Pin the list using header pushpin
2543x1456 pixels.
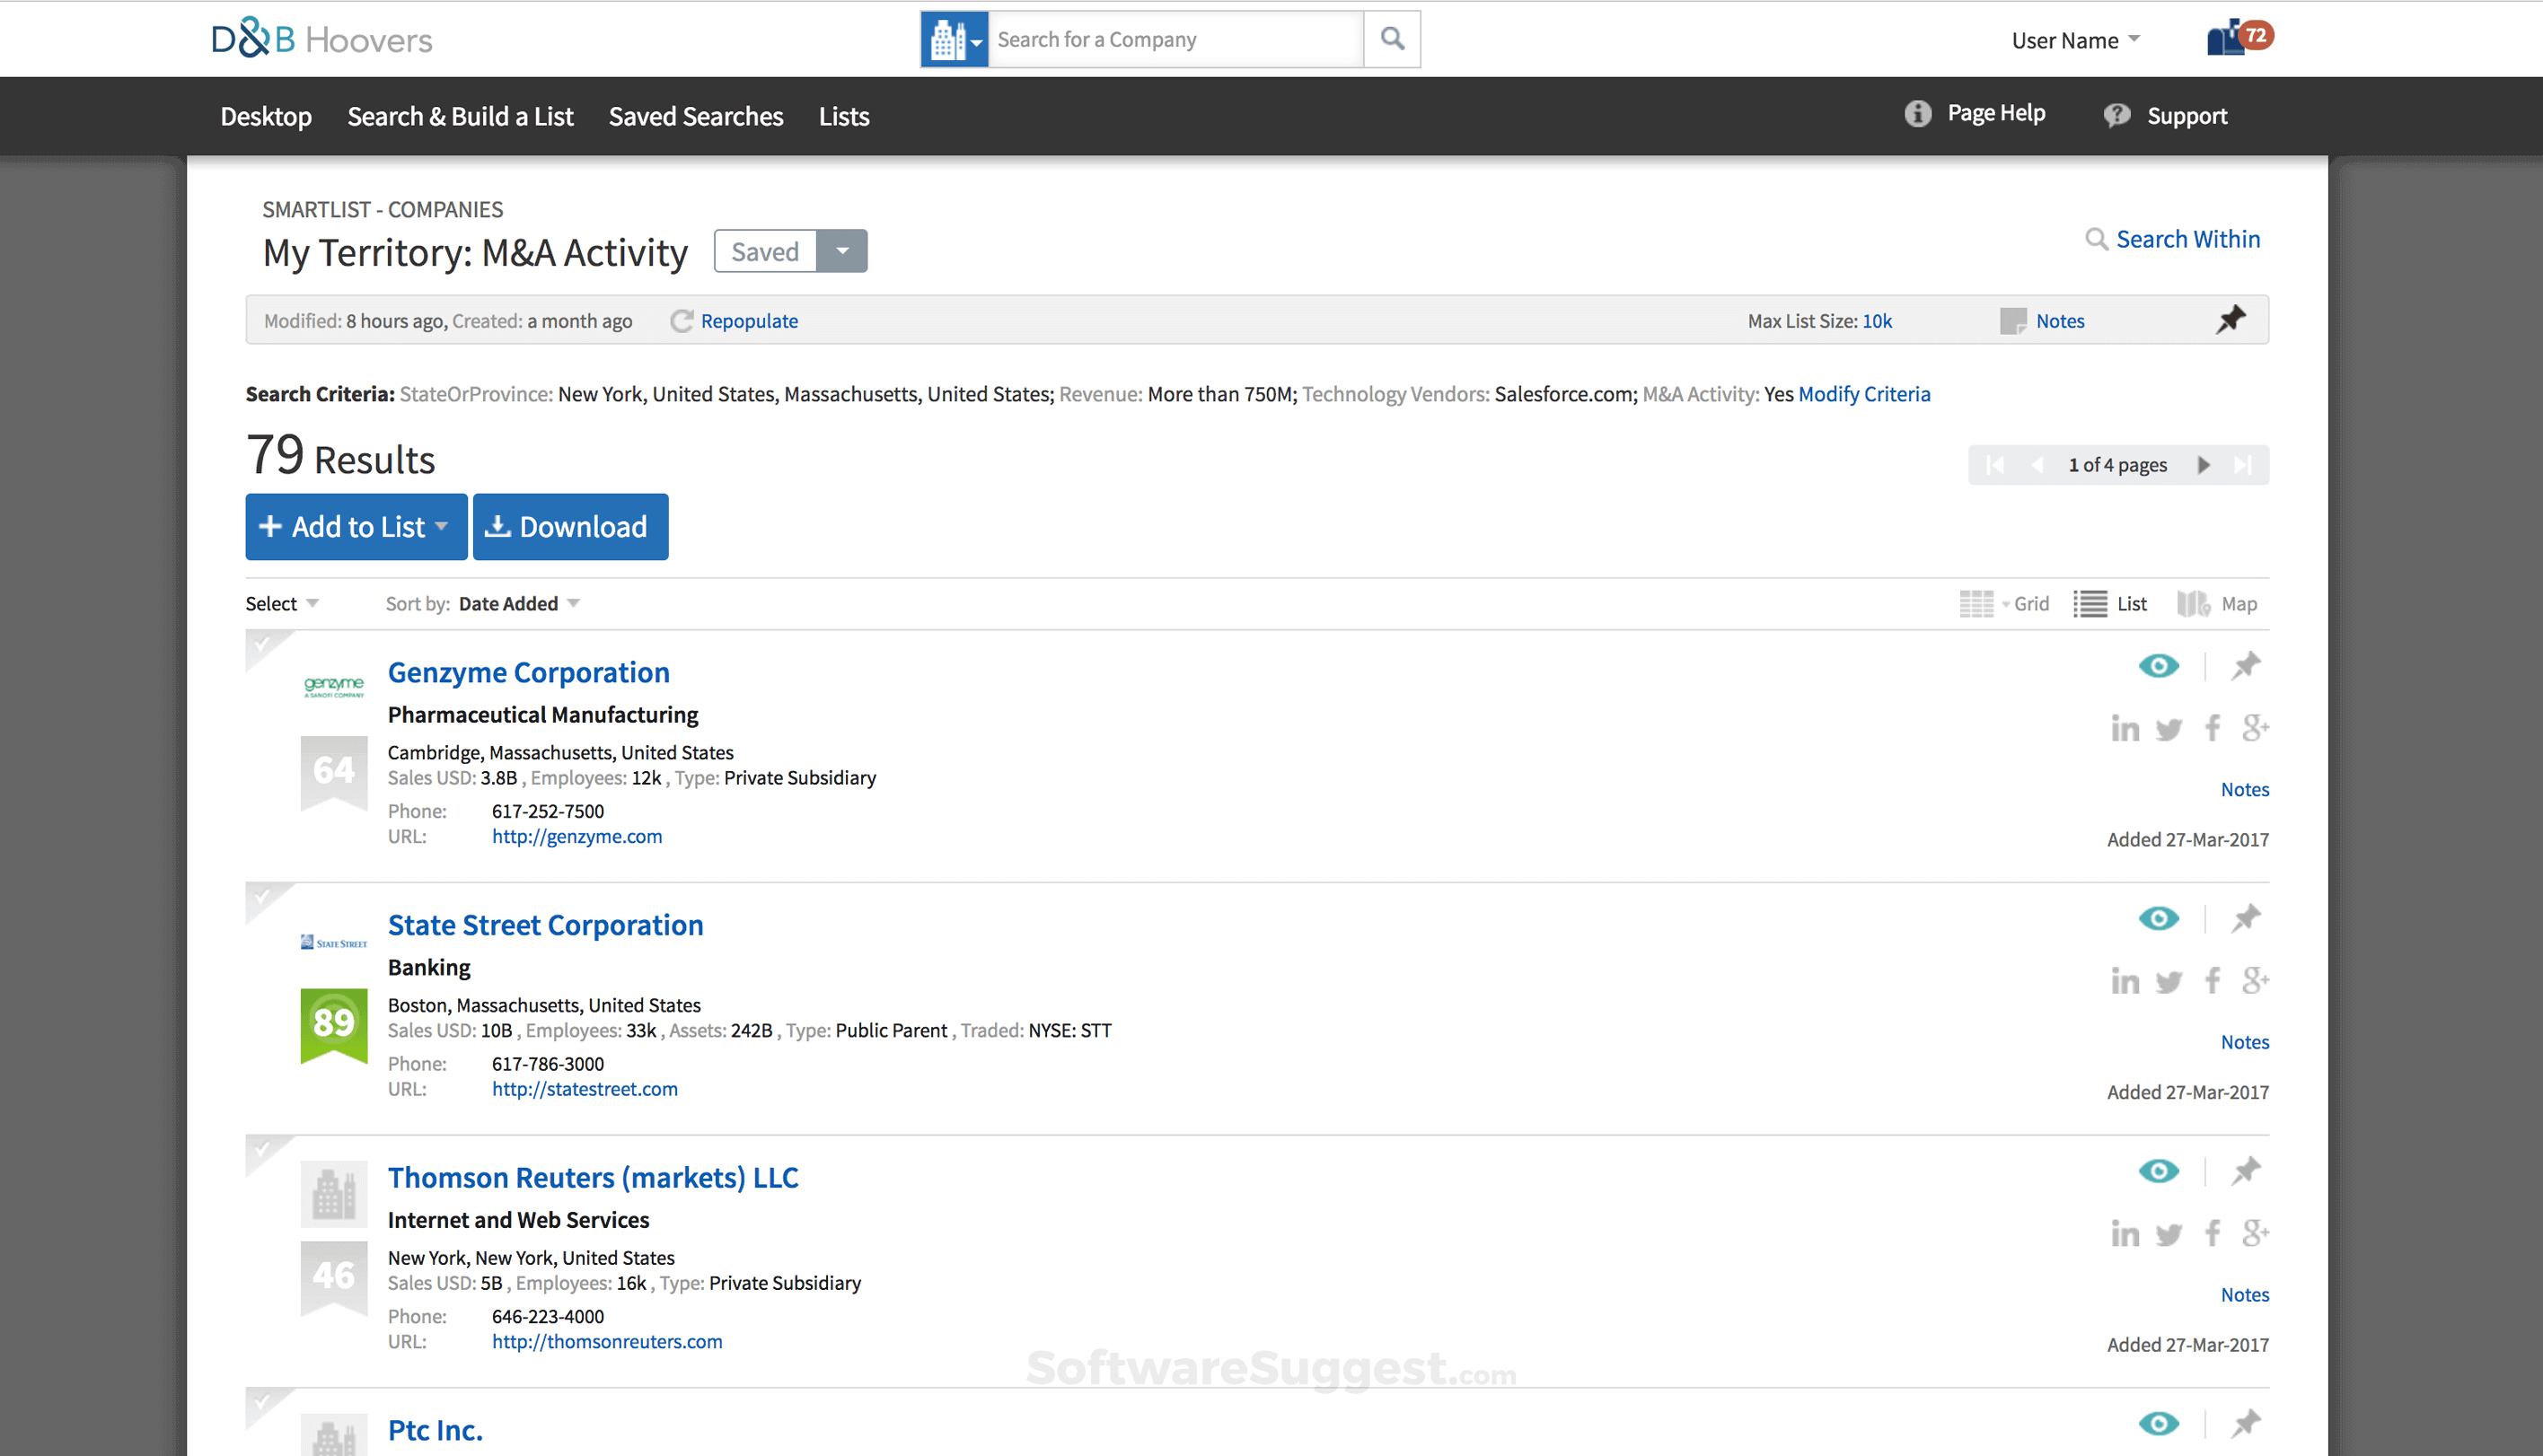pos(2231,320)
